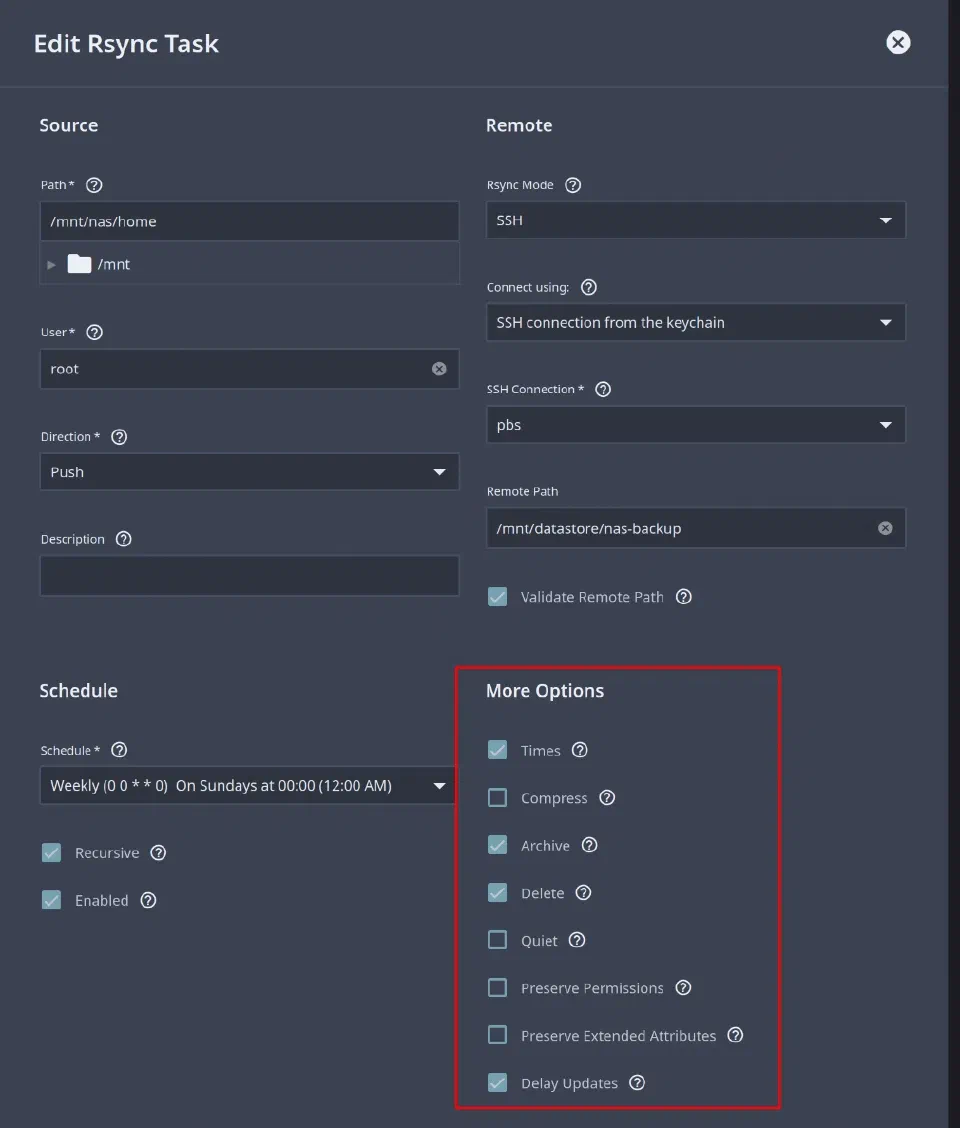The width and height of the screenshot is (960, 1128).
Task: Open help tooltip for Compress option
Action: coord(607,798)
